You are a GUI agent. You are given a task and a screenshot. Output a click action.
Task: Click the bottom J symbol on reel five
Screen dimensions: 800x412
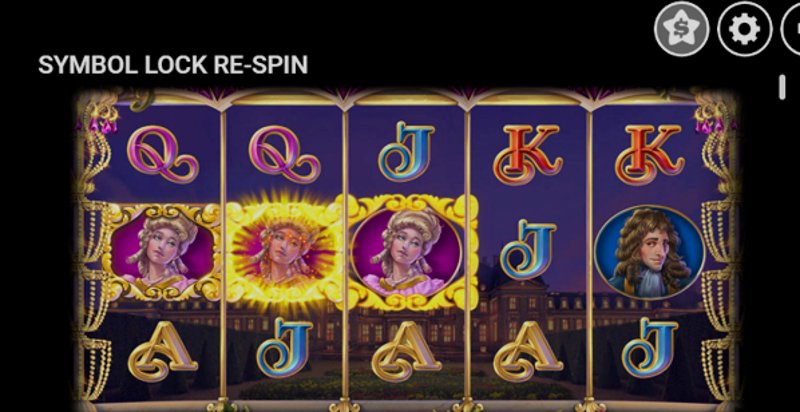click(650, 347)
